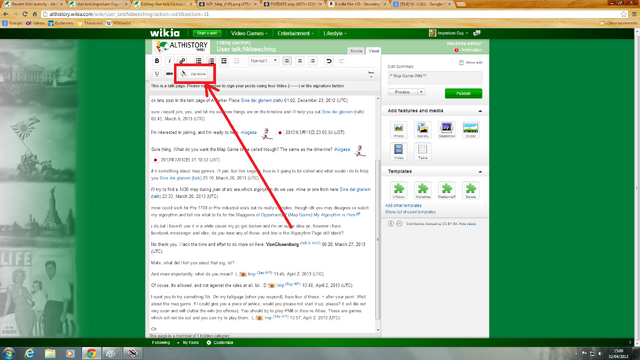Viewport: 640px width, 360px height.
Task: Apply numbered list formatting
Action: 211,61
